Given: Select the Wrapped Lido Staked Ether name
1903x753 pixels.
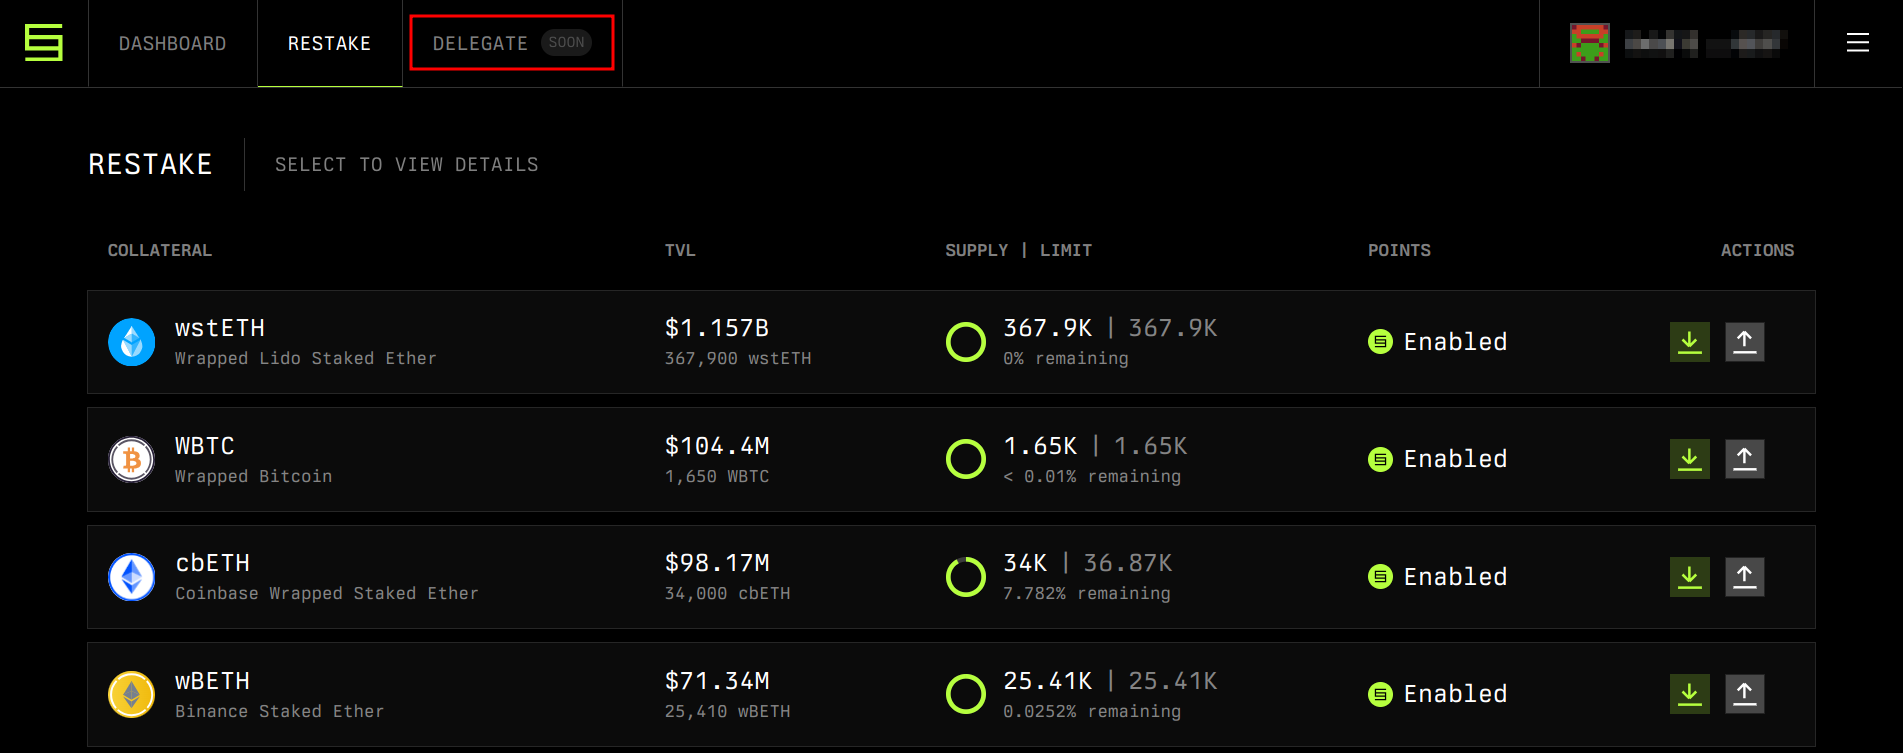Looking at the screenshot, I should point(306,358).
